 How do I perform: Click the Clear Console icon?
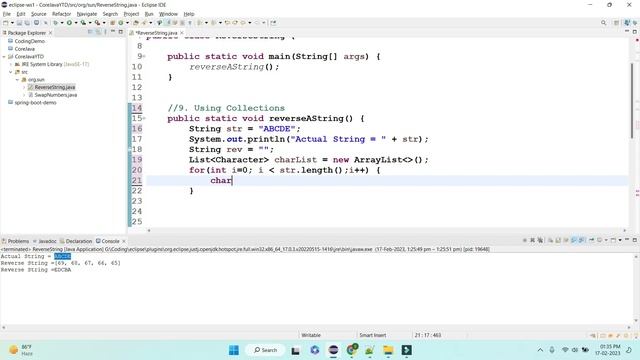click(550, 240)
